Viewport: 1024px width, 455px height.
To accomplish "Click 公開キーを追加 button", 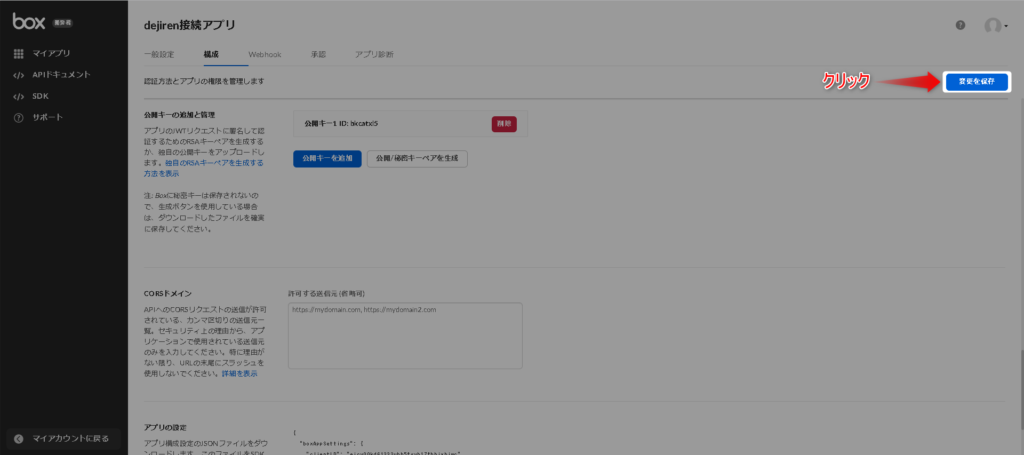I will pyautogui.click(x=327, y=159).
